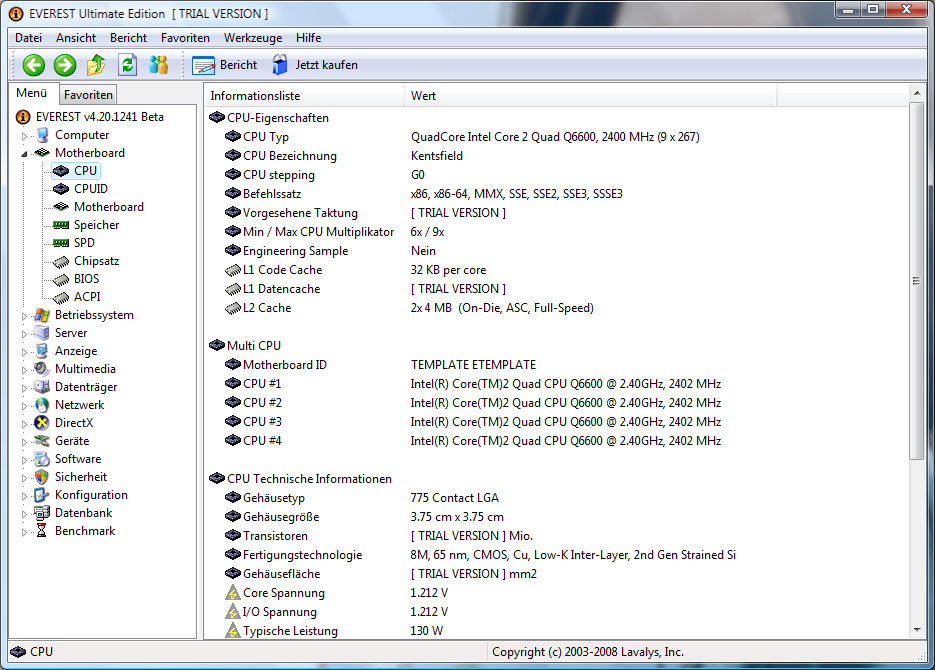935x670 pixels.
Task: Expand the Konfiguration node arrow
Action: (24, 496)
